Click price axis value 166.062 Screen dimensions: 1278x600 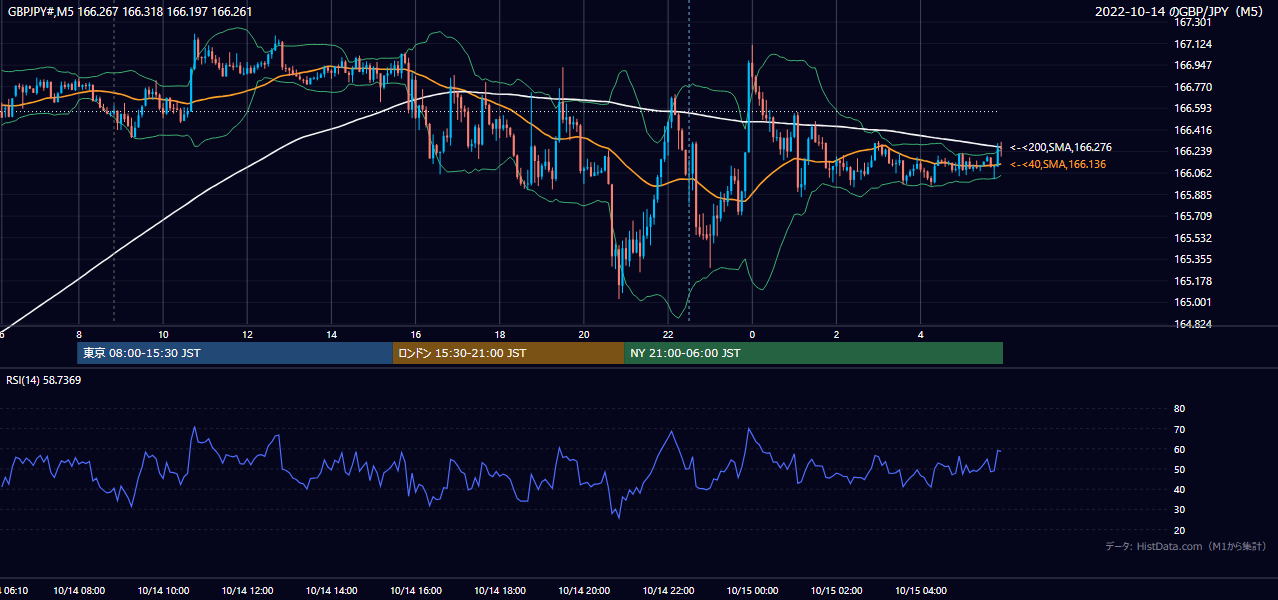coord(1192,173)
